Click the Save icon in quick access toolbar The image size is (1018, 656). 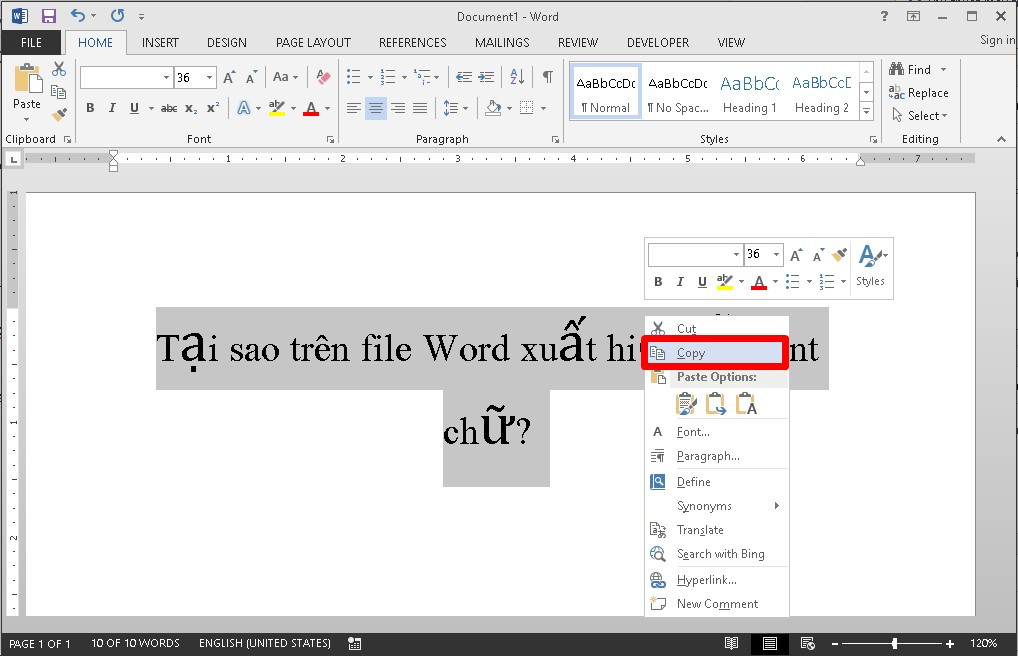[49, 16]
